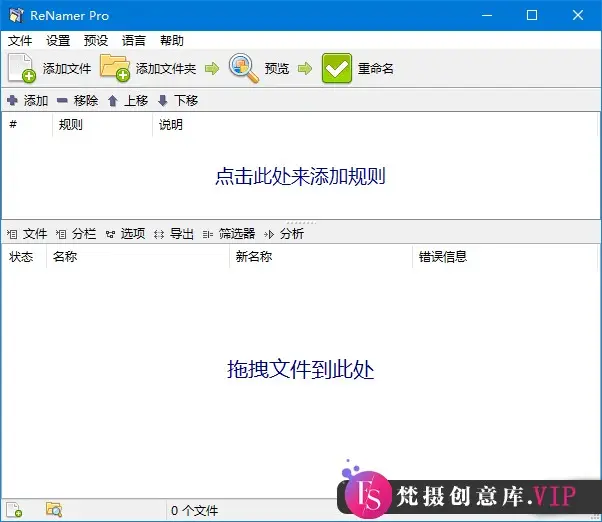Click the 说明 column header

pyautogui.click(x=375, y=124)
